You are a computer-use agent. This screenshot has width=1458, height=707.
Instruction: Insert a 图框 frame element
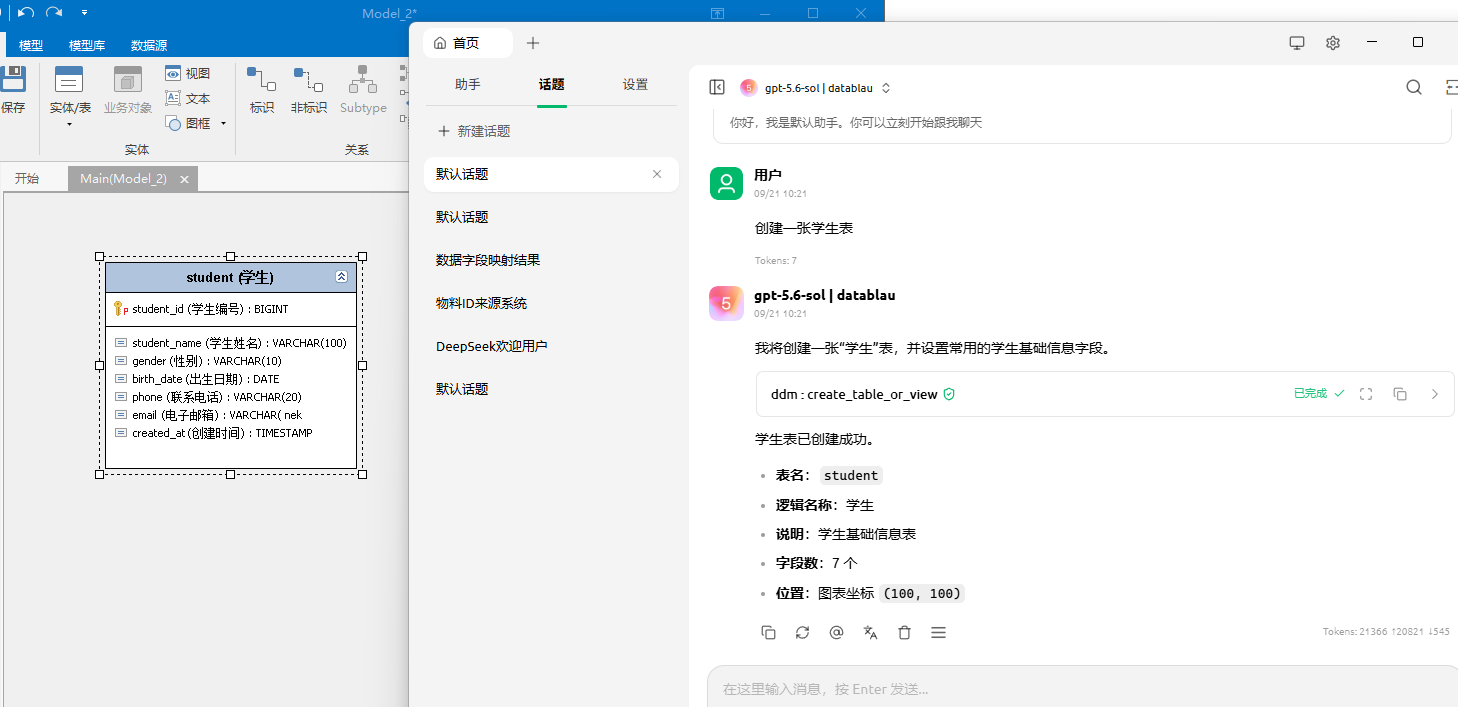click(188, 123)
